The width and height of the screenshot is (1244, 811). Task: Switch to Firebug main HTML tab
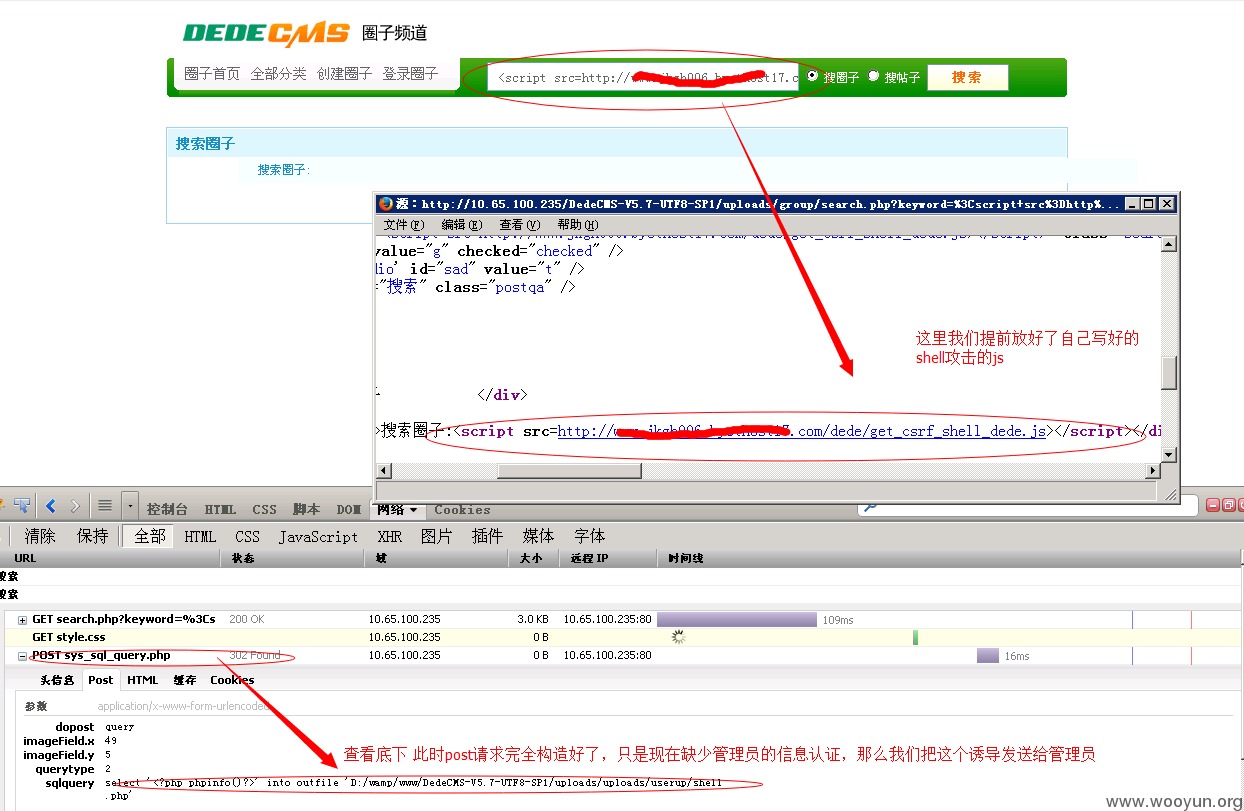(220, 509)
